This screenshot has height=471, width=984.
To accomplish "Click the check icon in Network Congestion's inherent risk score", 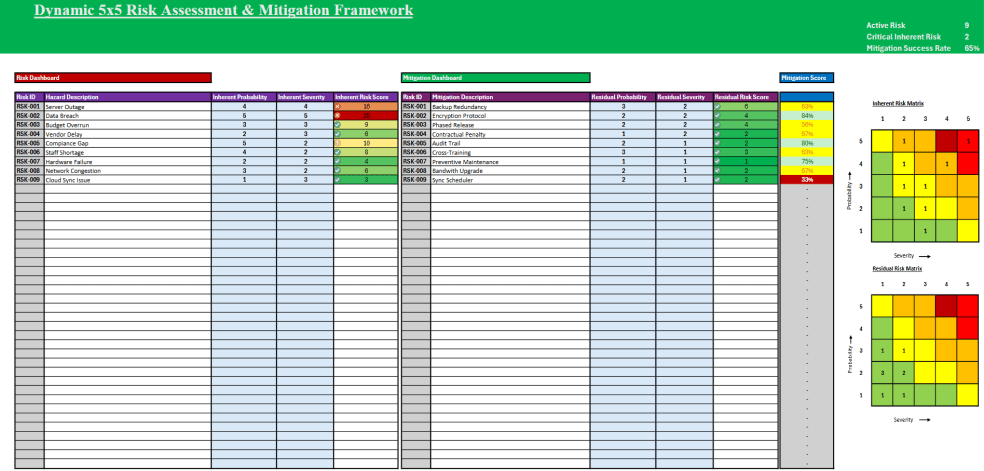I will click(x=338, y=171).
